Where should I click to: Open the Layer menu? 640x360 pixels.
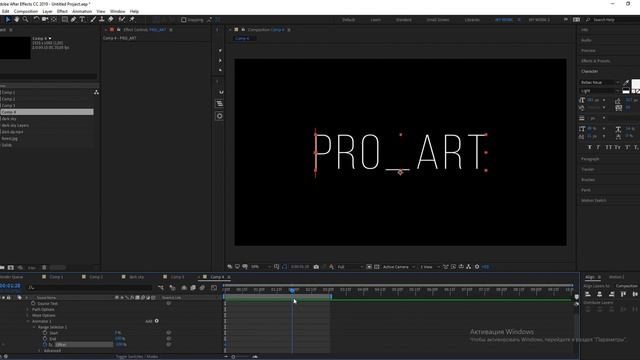coord(47,11)
